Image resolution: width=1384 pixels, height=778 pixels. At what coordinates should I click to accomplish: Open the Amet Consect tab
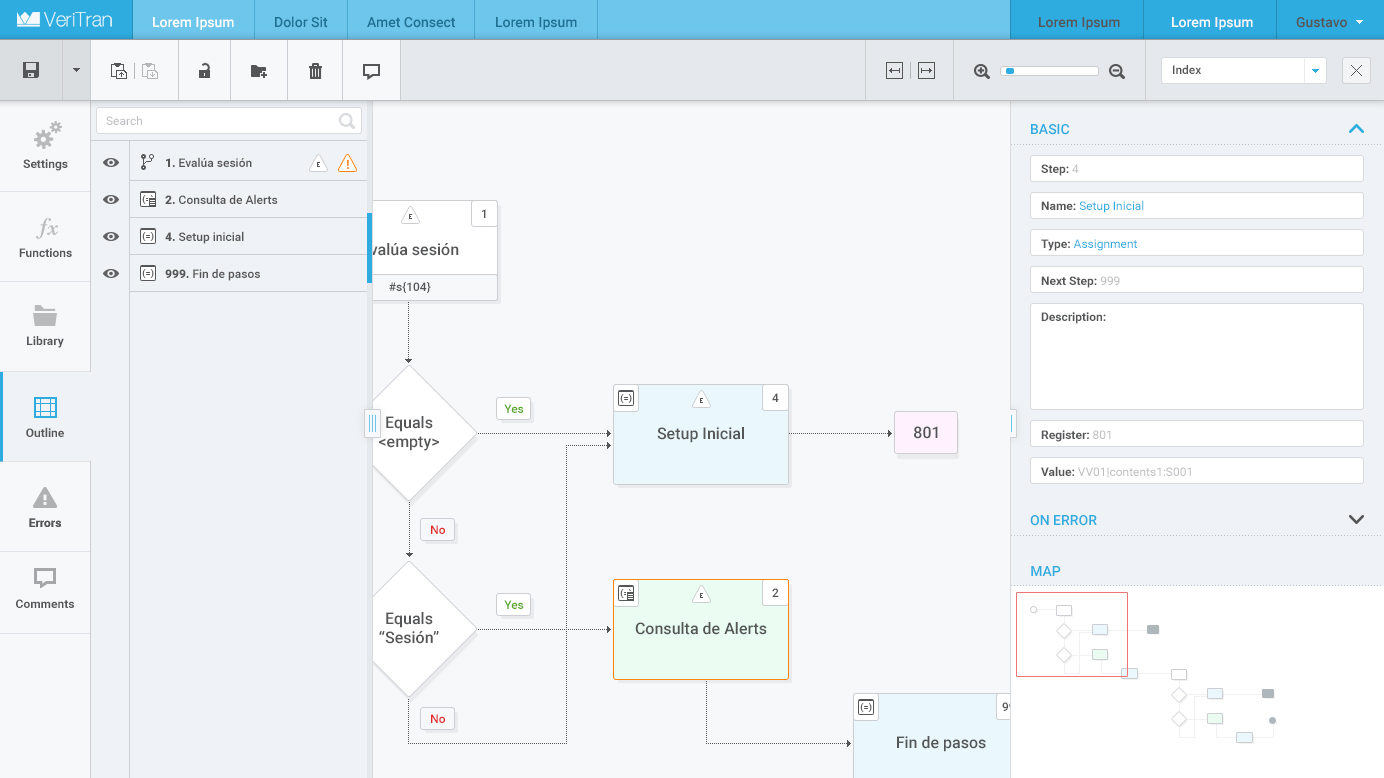pos(411,21)
